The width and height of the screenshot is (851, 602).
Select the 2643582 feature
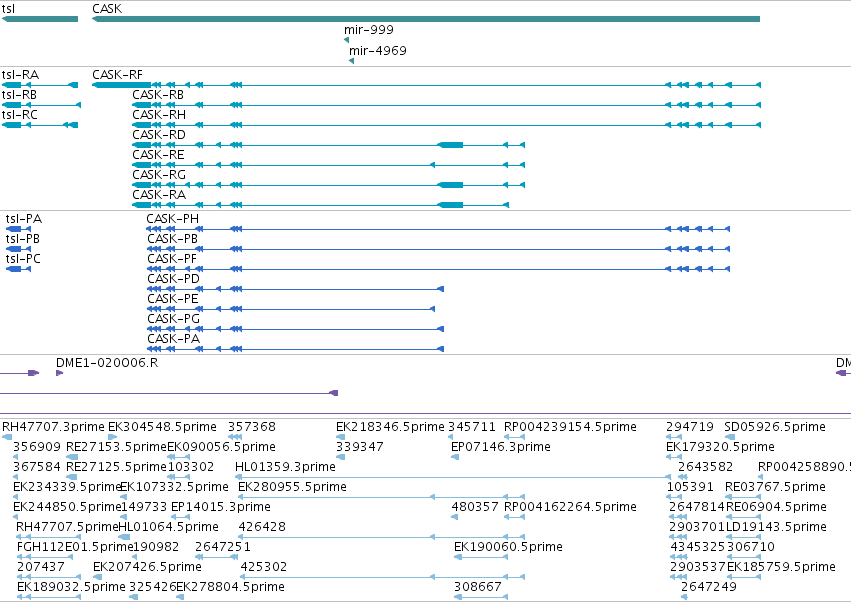(685, 477)
